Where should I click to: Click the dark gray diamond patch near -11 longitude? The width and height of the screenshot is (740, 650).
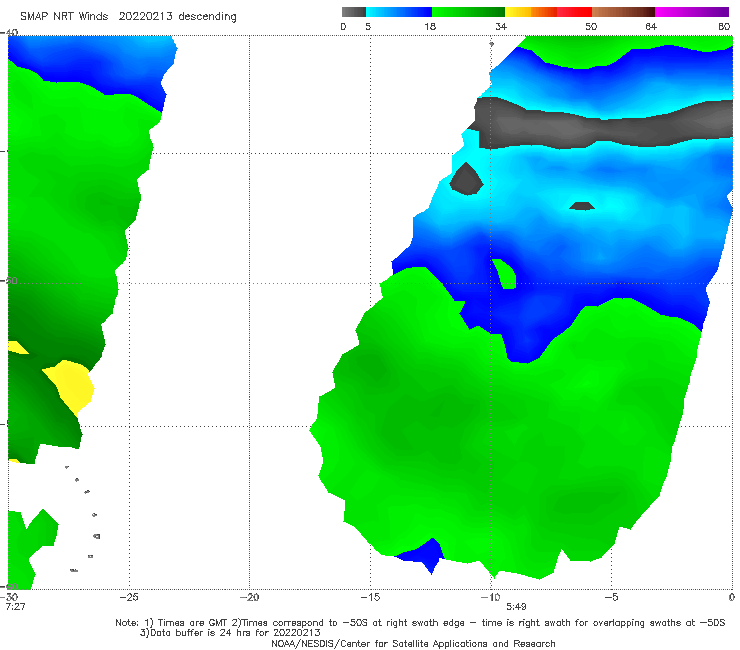pos(466,179)
